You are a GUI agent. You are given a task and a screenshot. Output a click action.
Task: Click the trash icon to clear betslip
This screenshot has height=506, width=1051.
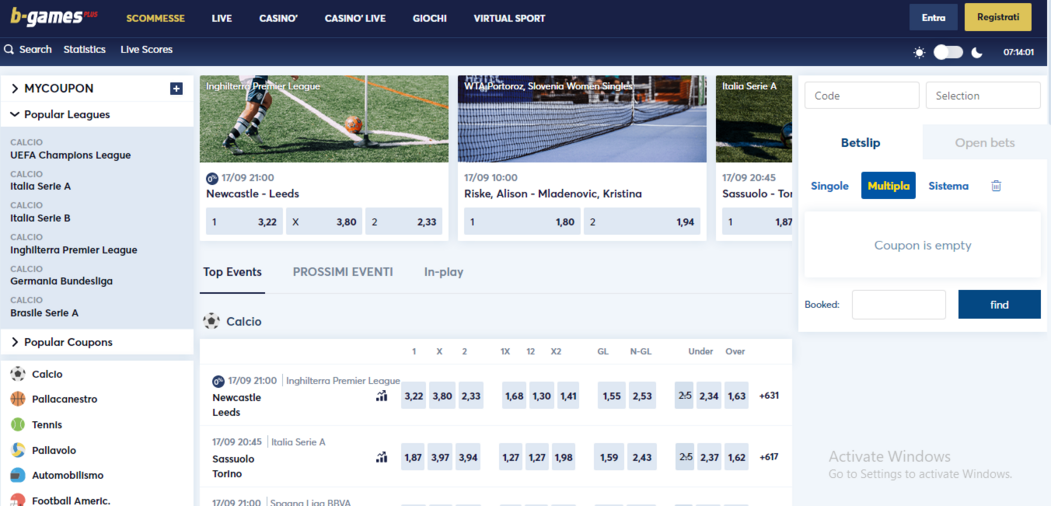pos(996,186)
